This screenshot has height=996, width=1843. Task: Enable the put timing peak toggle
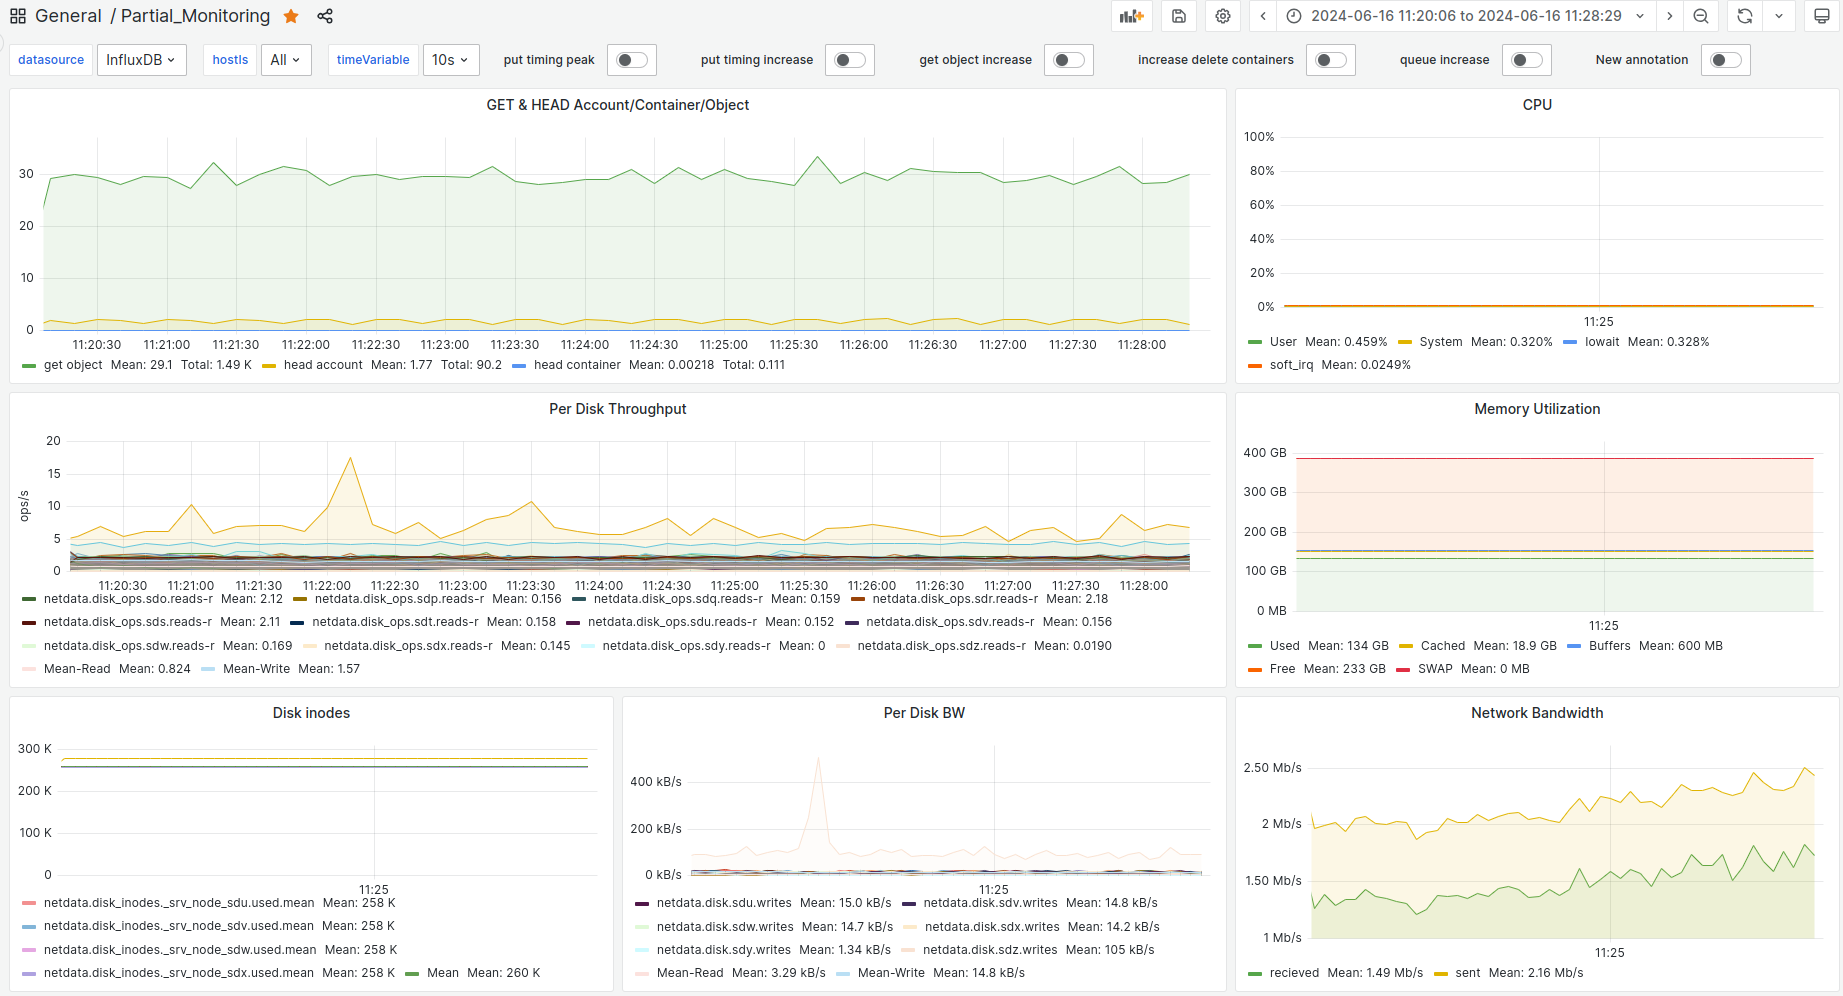(631, 60)
